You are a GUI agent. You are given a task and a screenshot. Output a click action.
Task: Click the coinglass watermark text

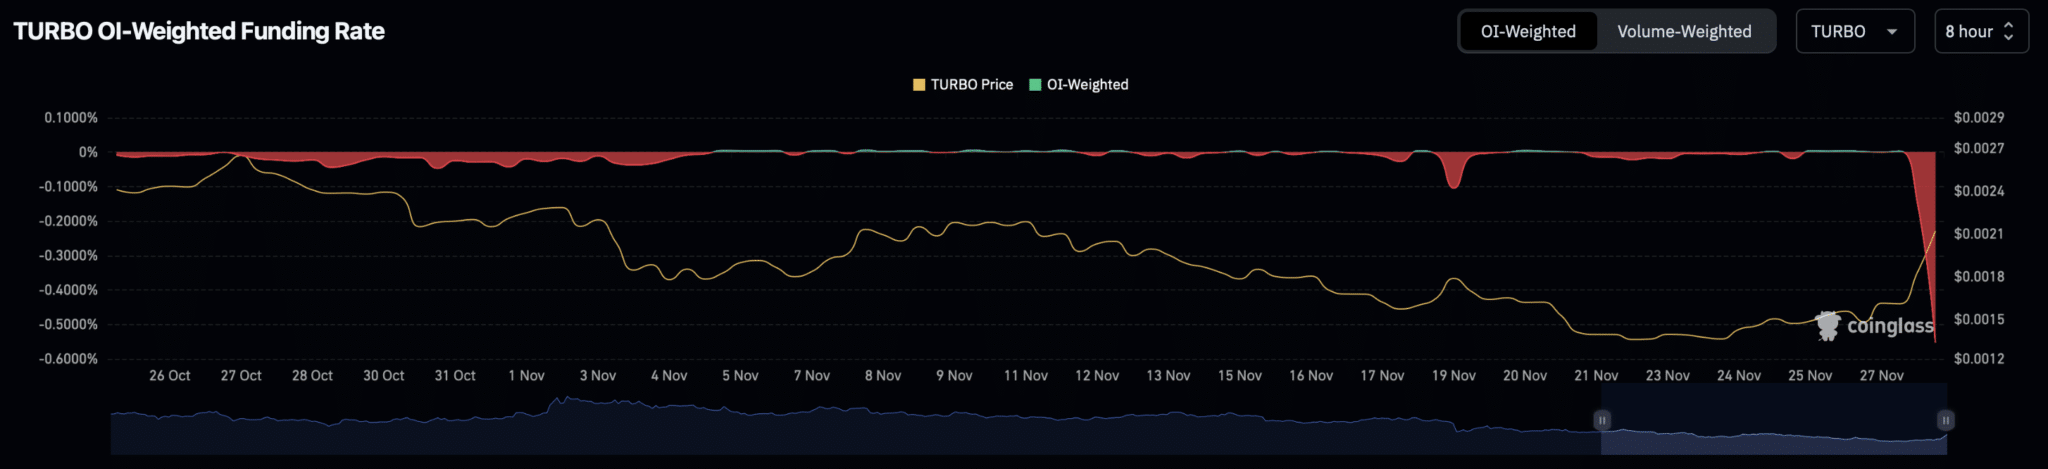click(1890, 327)
